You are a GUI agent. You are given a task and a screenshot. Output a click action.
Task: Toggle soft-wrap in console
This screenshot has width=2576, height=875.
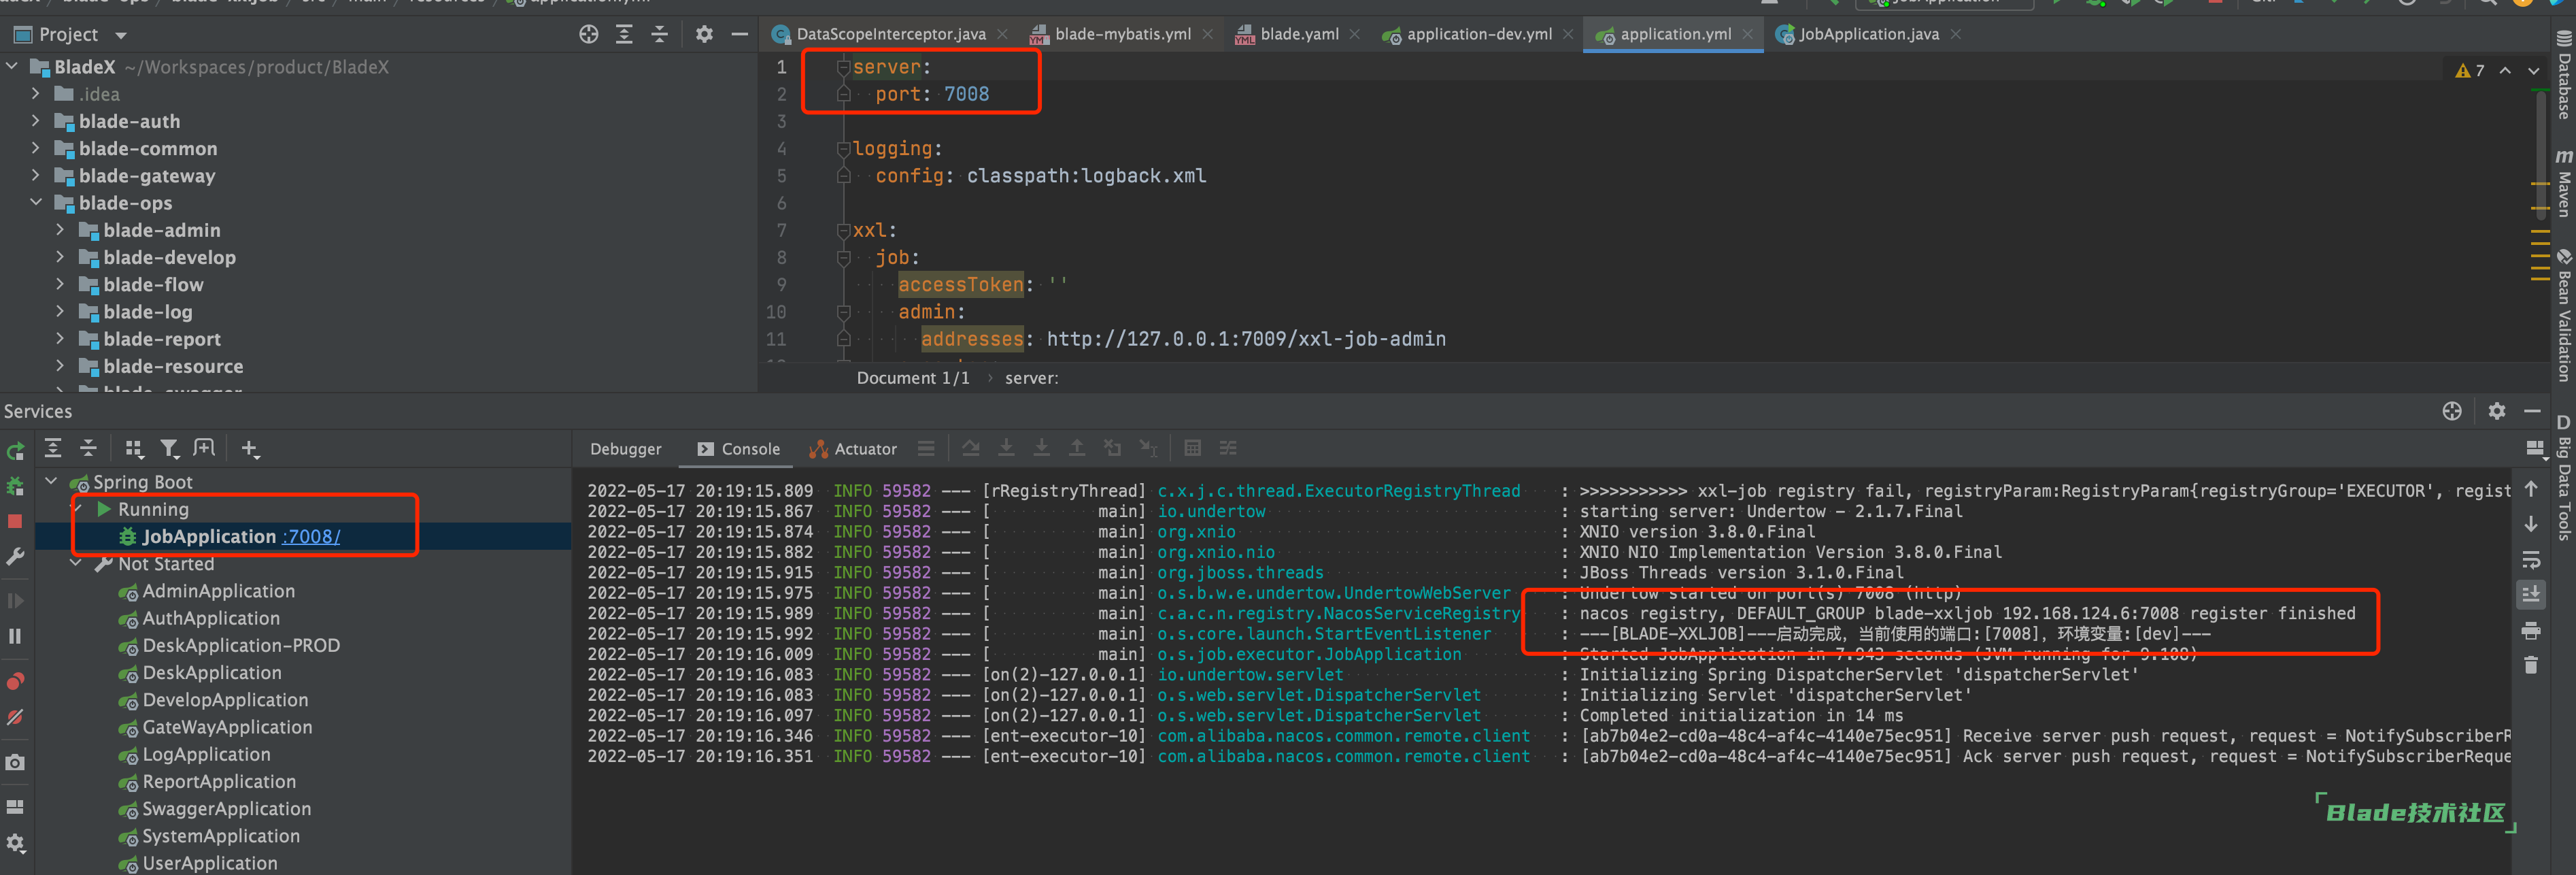pyautogui.click(x=2531, y=559)
